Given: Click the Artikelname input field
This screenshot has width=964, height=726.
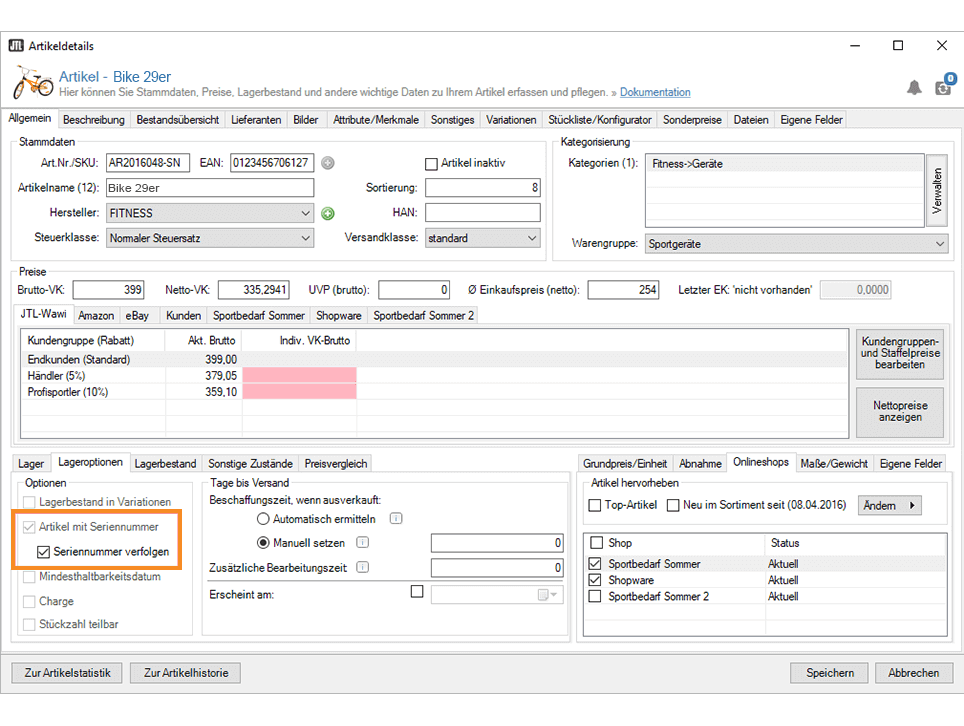Looking at the screenshot, I should [x=209, y=188].
